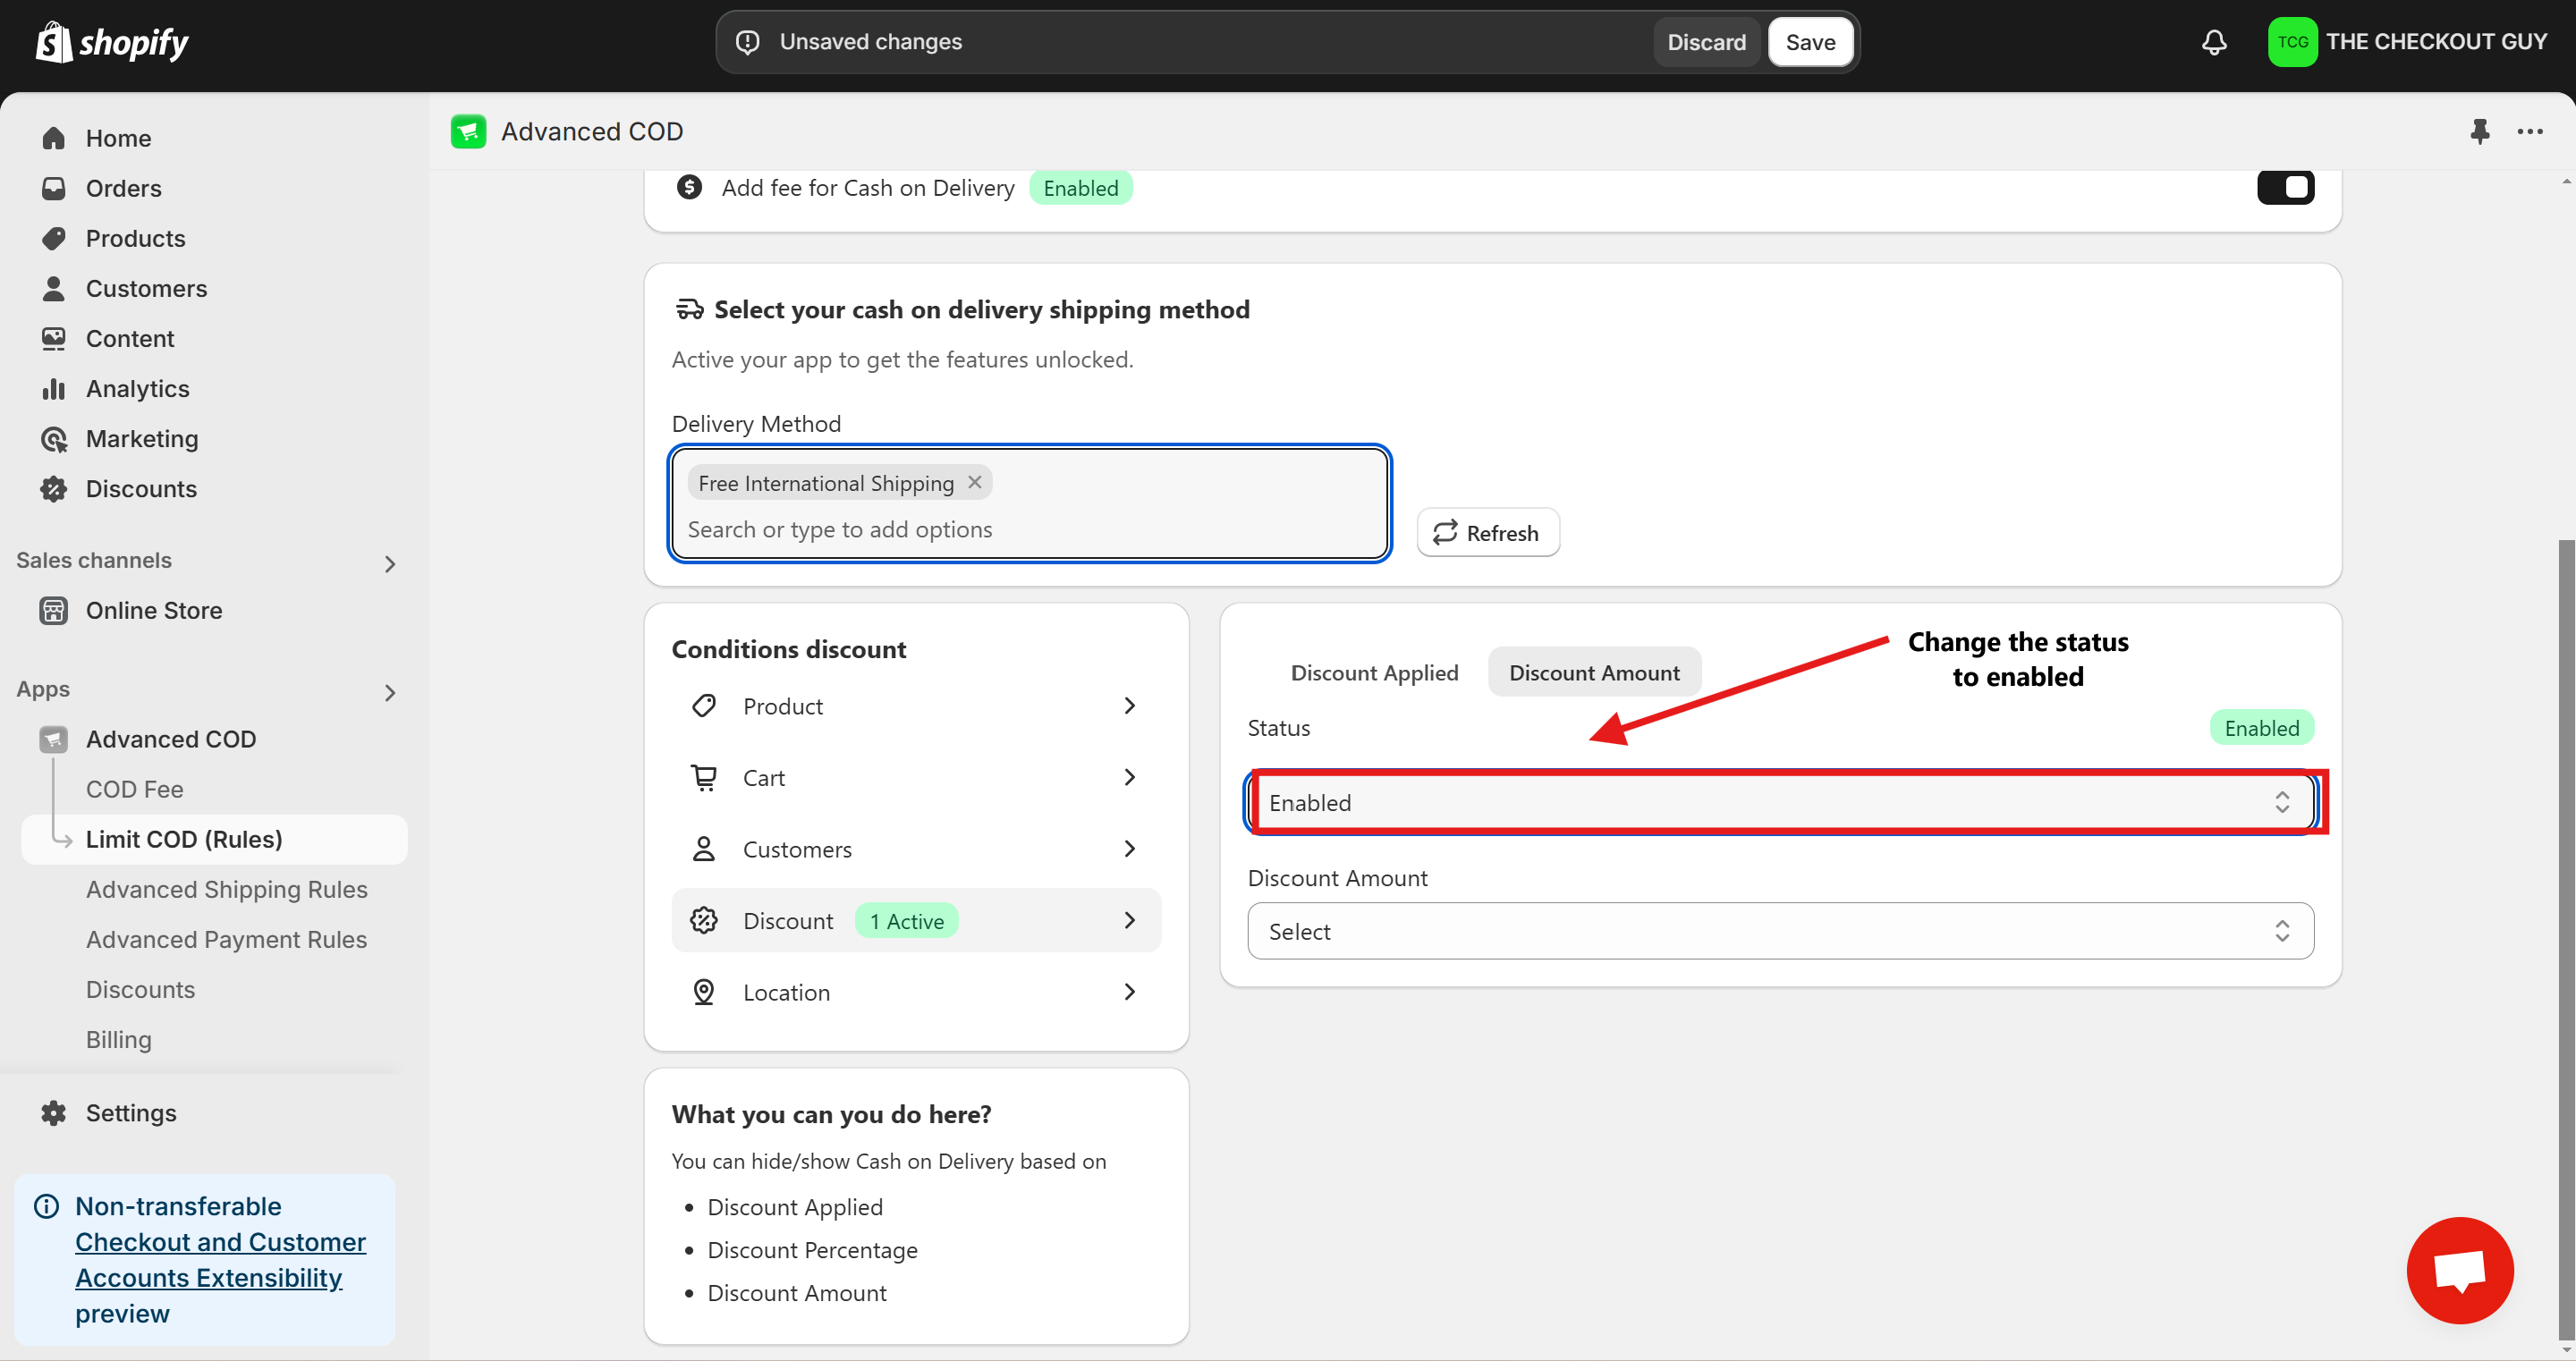Click the Location pin icon
The height and width of the screenshot is (1361, 2576).
point(704,992)
